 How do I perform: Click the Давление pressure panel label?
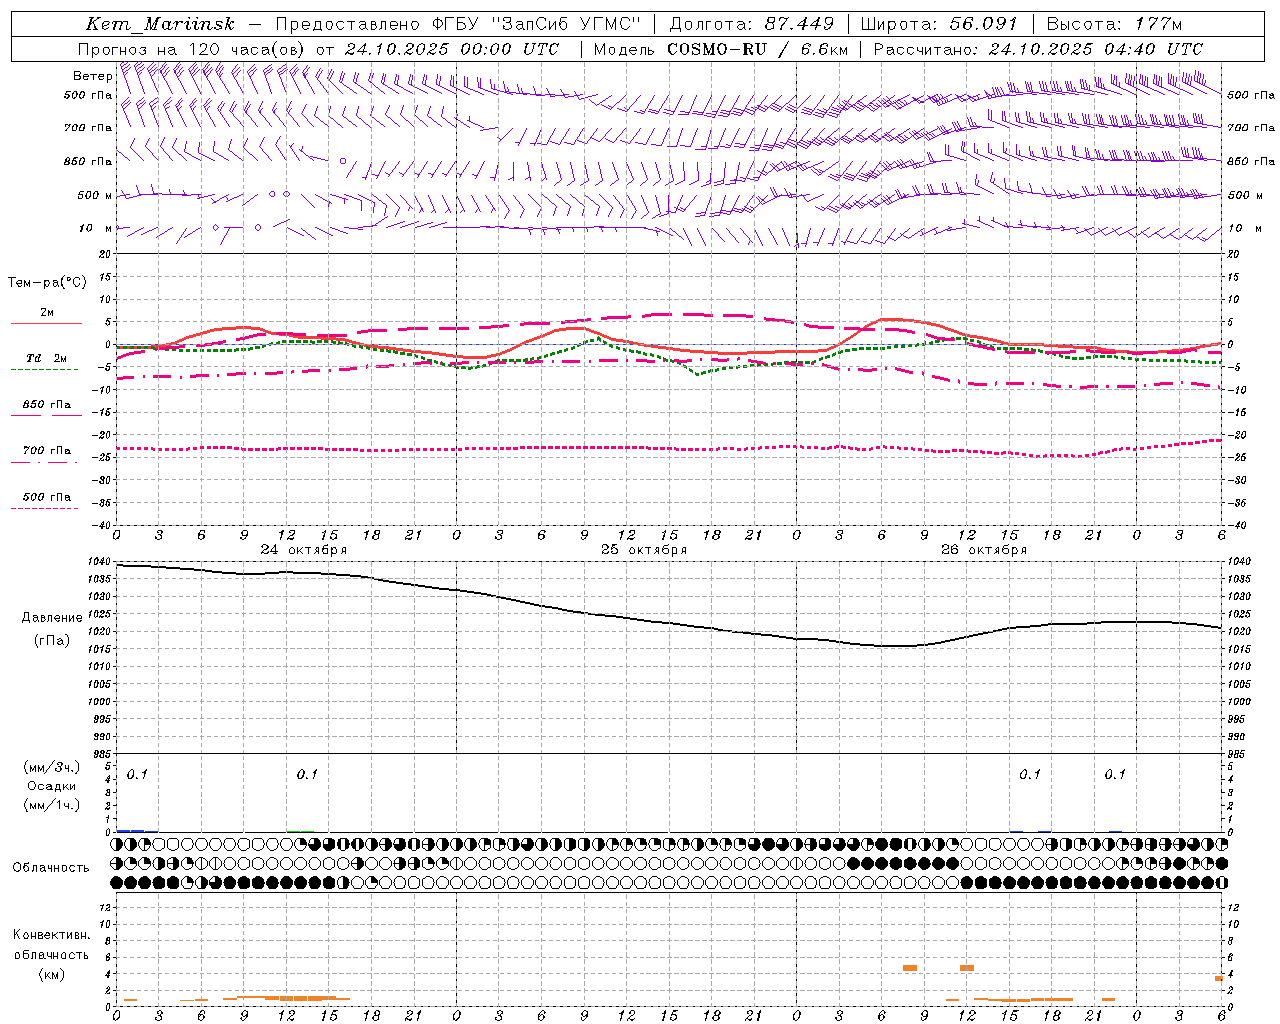52,618
